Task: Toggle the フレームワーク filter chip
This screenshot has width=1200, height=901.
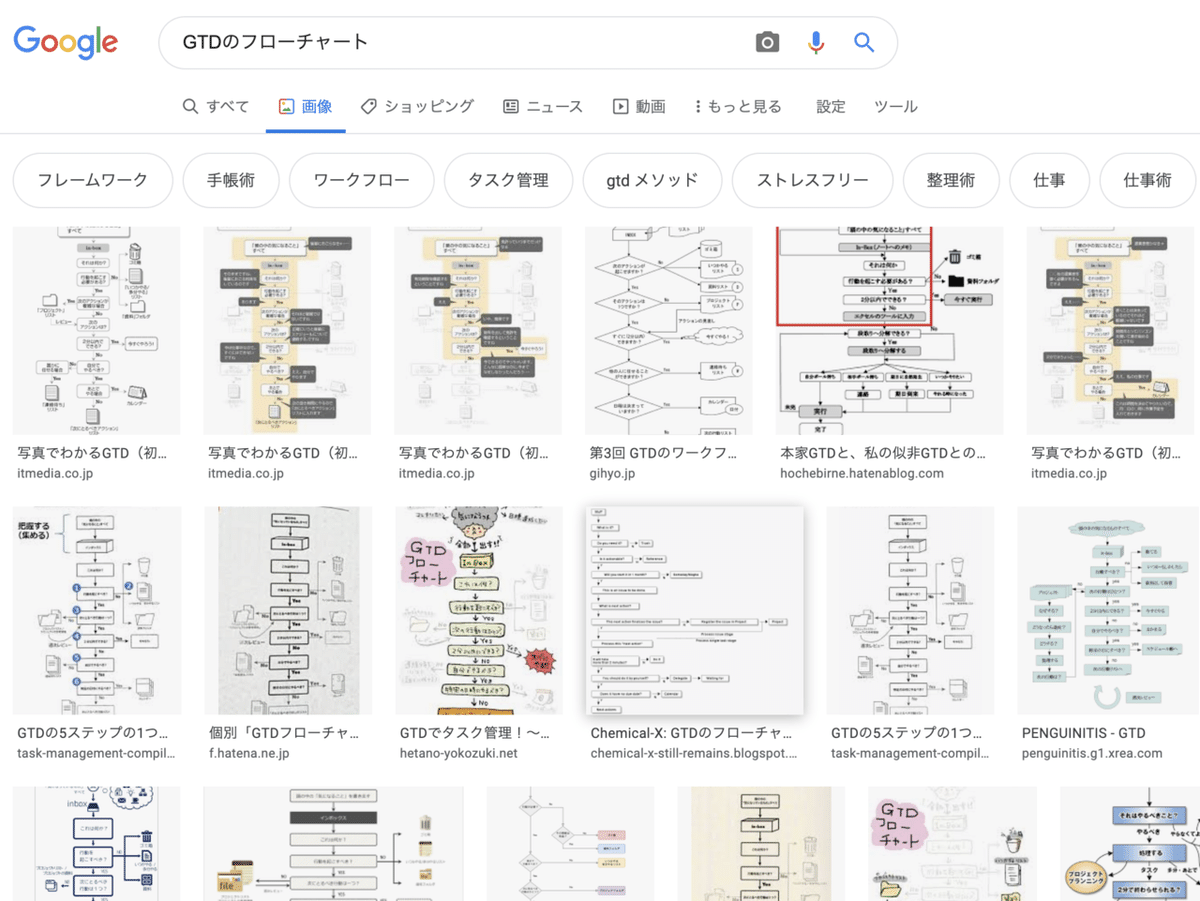Action: click(92, 180)
